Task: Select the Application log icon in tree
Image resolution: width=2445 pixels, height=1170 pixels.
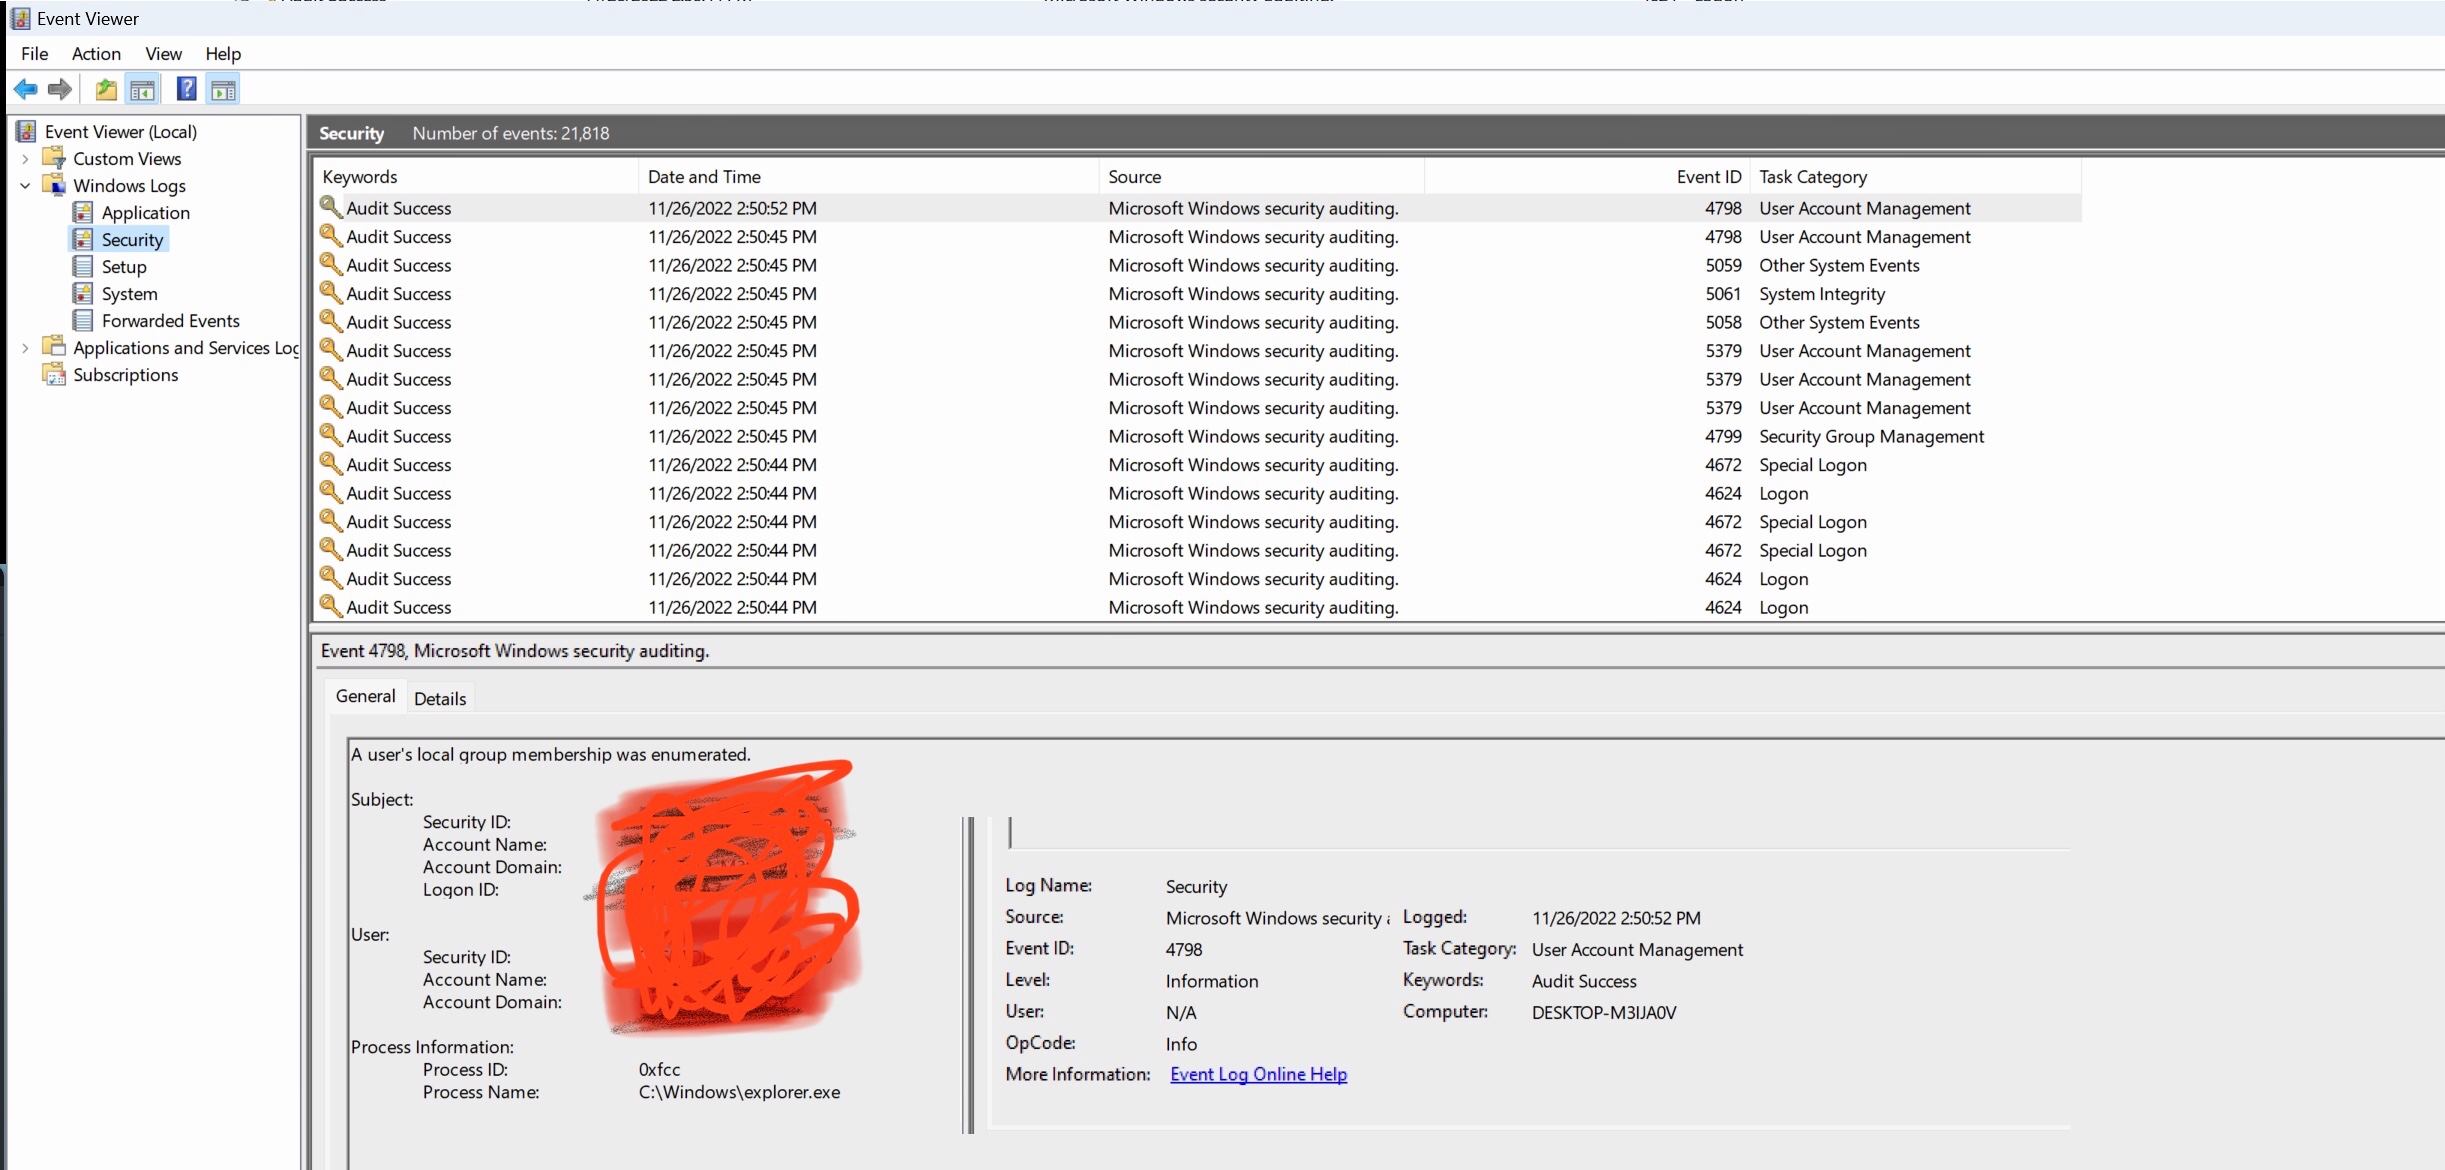Action: pos(84,213)
